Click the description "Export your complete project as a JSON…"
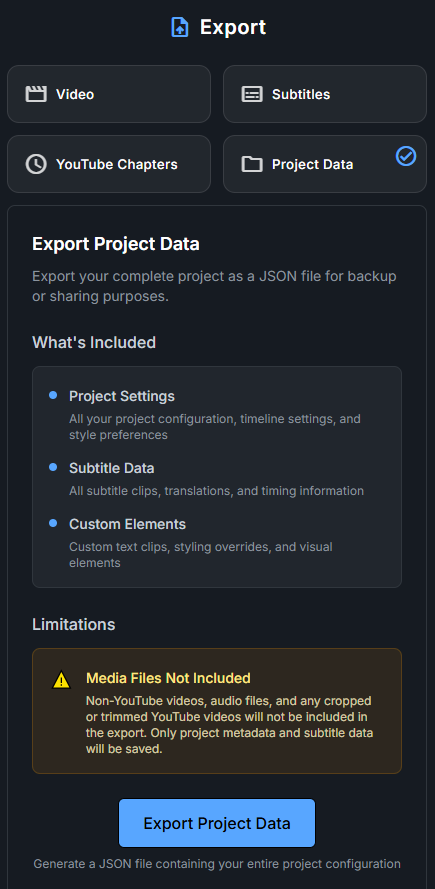The width and height of the screenshot is (435, 889). pyautogui.click(x=214, y=286)
